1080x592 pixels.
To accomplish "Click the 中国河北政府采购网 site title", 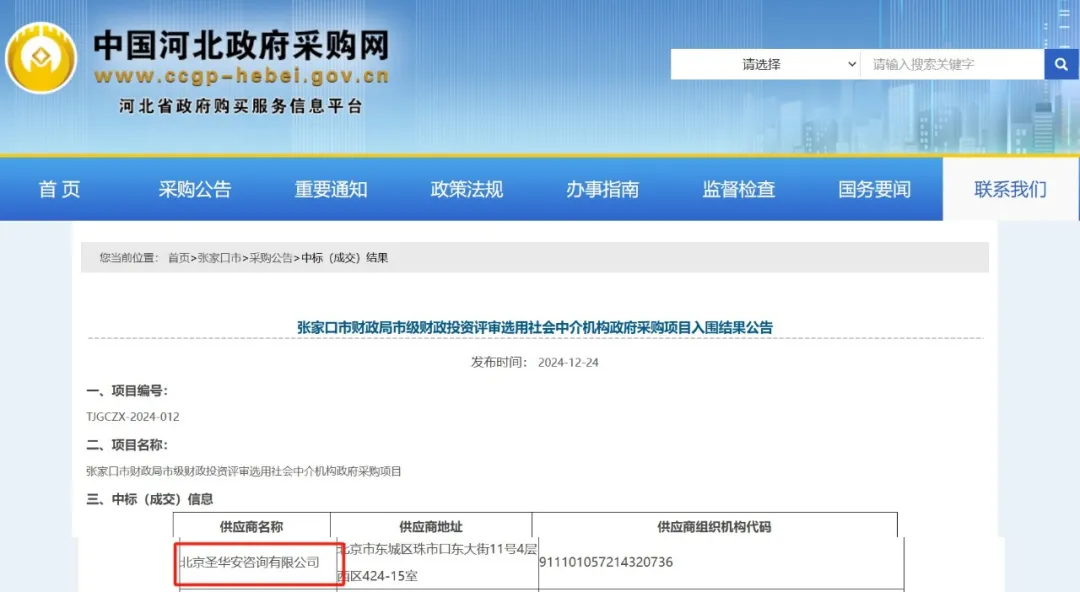I will tap(242, 45).
